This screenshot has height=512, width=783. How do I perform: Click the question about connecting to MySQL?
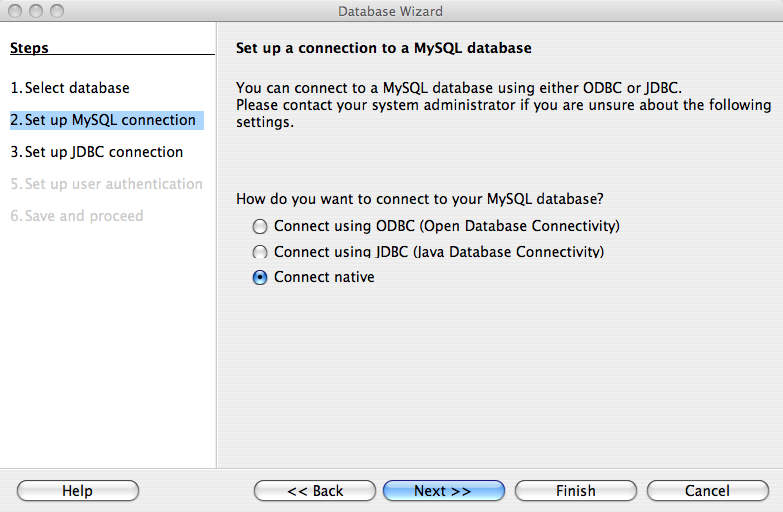click(x=420, y=199)
